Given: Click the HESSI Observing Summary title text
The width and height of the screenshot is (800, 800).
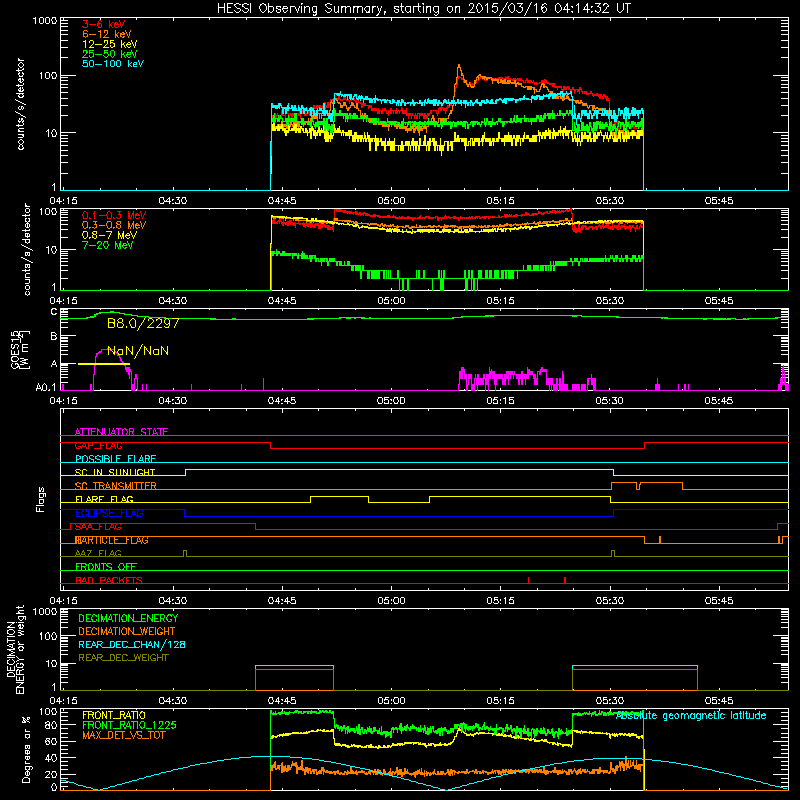Looking at the screenshot, I should click(x=423, y=9).
